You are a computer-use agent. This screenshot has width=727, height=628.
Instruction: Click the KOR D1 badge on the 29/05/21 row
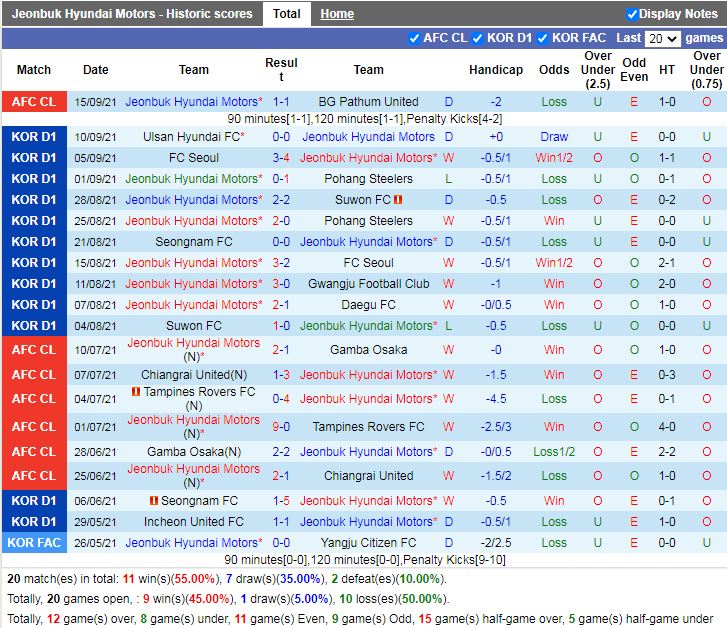[x=34, y=522]
